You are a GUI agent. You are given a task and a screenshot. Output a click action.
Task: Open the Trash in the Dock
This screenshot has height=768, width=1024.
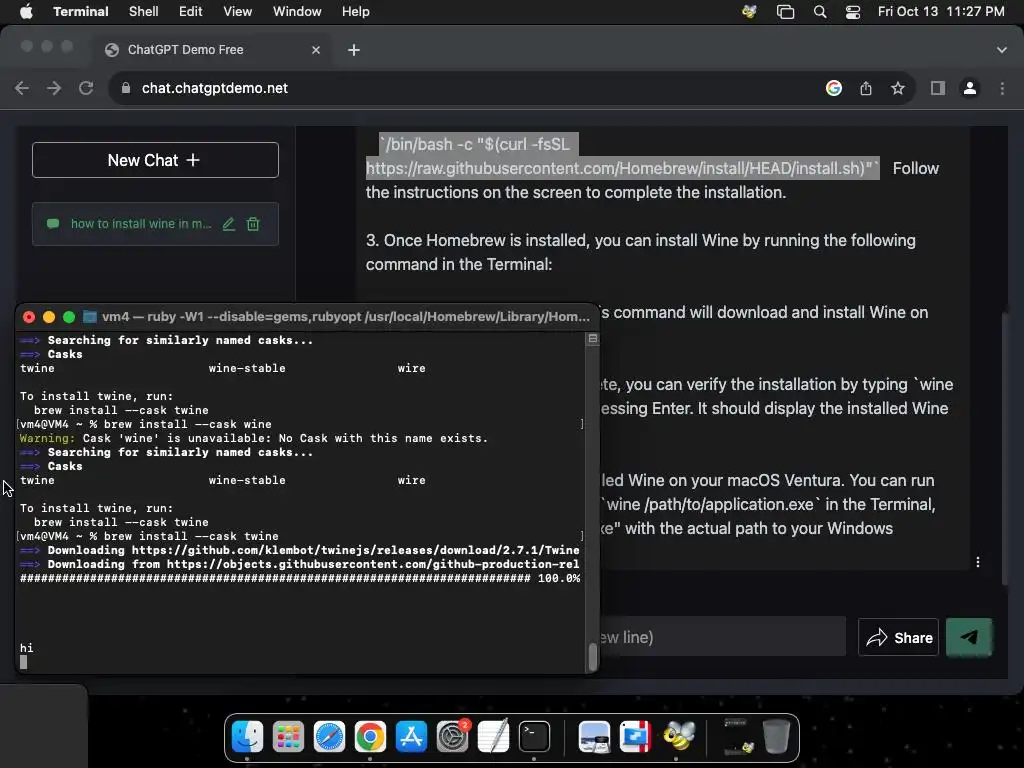[776, 737]
